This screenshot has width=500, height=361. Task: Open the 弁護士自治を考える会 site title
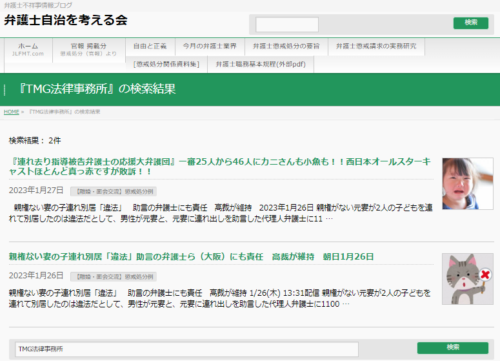pos(66,20)
